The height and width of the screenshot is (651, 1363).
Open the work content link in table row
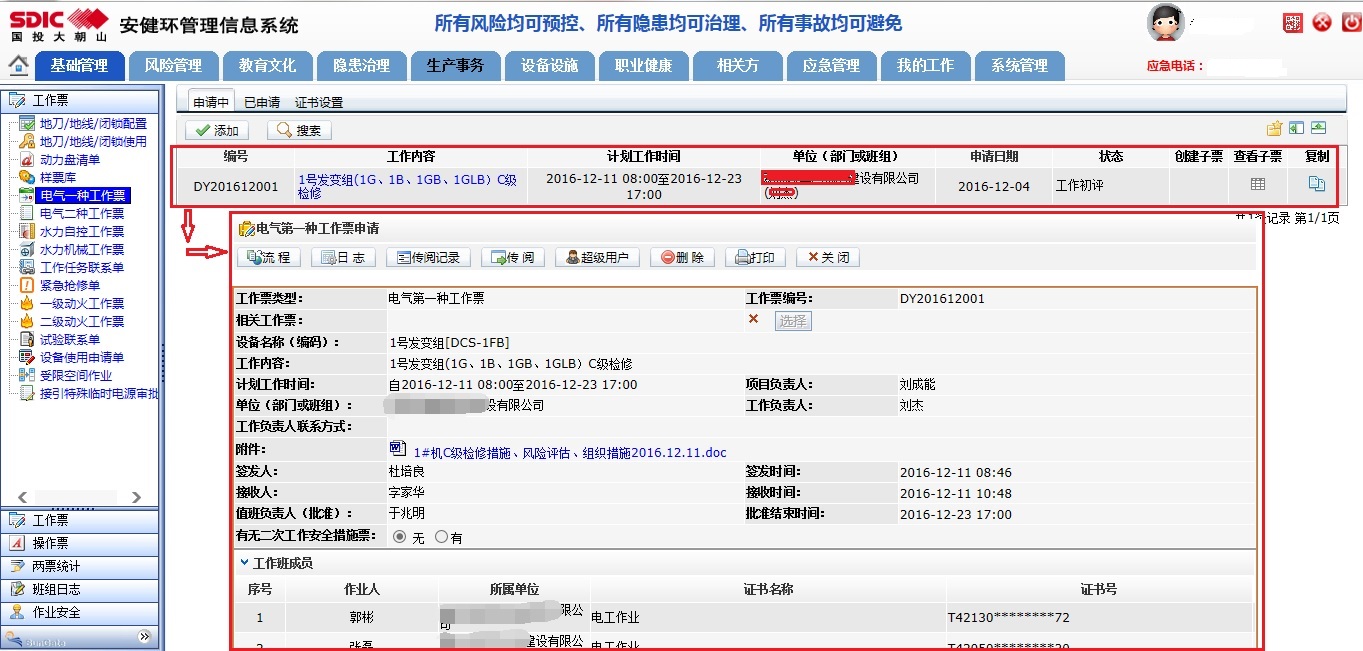pos(407,187)
